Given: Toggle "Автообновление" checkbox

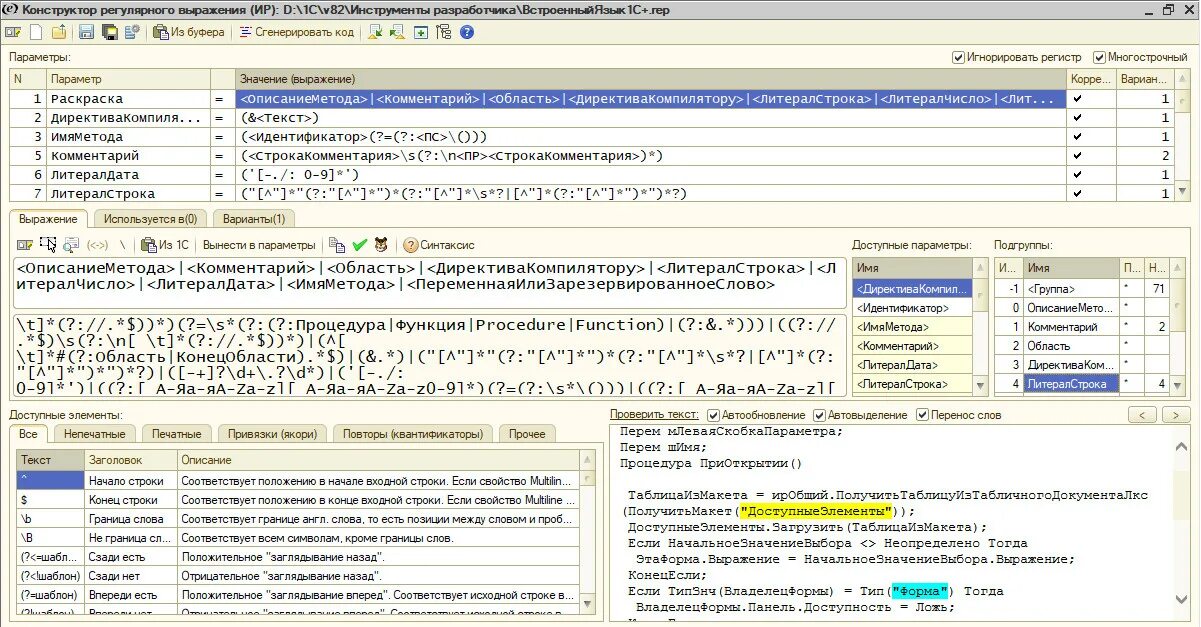Looking at the screenshot, I should (713, 415).
